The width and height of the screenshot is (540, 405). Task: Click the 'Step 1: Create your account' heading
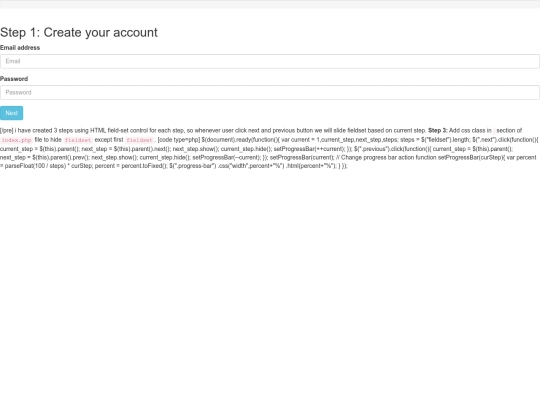pos(79,32)
